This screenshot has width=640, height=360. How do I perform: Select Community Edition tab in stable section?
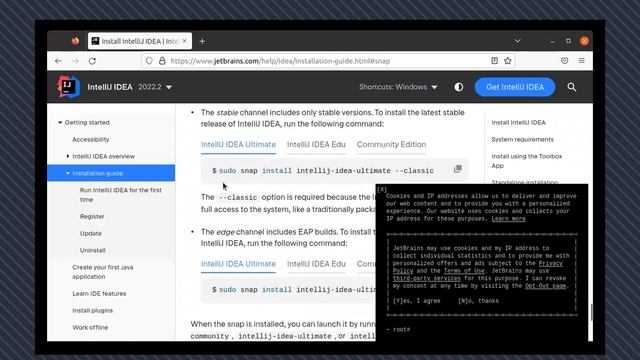tap(391, 144)
